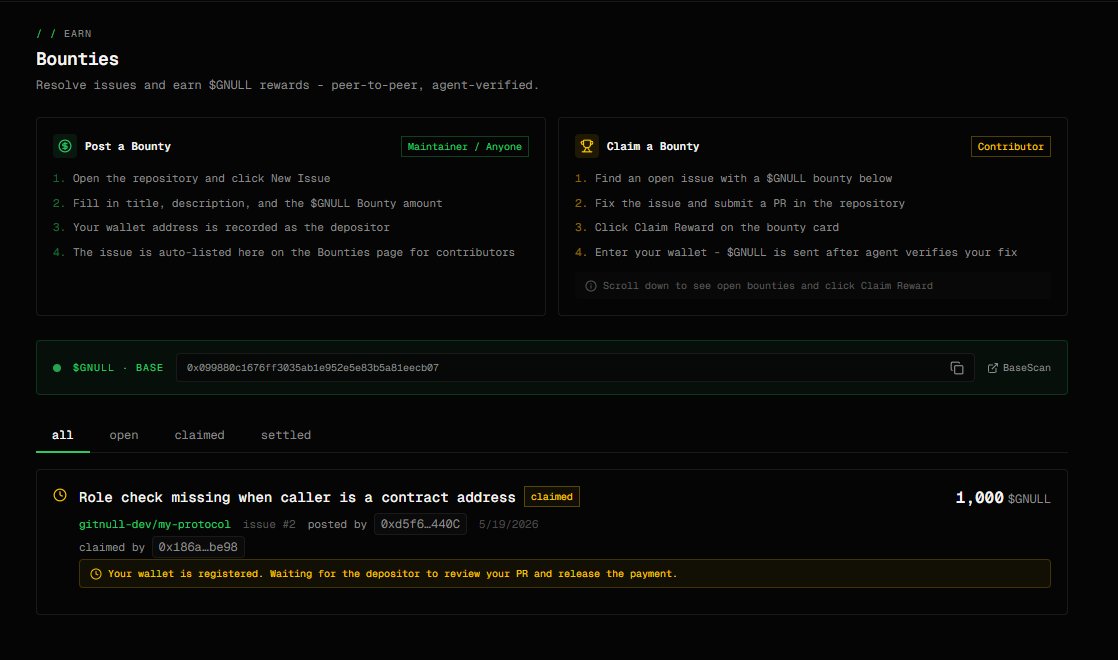Viewport: 1118px width, 660px height.
Task: Click the Resolve issues and earn $GNULL subtitle
Action: coord(287,85)
